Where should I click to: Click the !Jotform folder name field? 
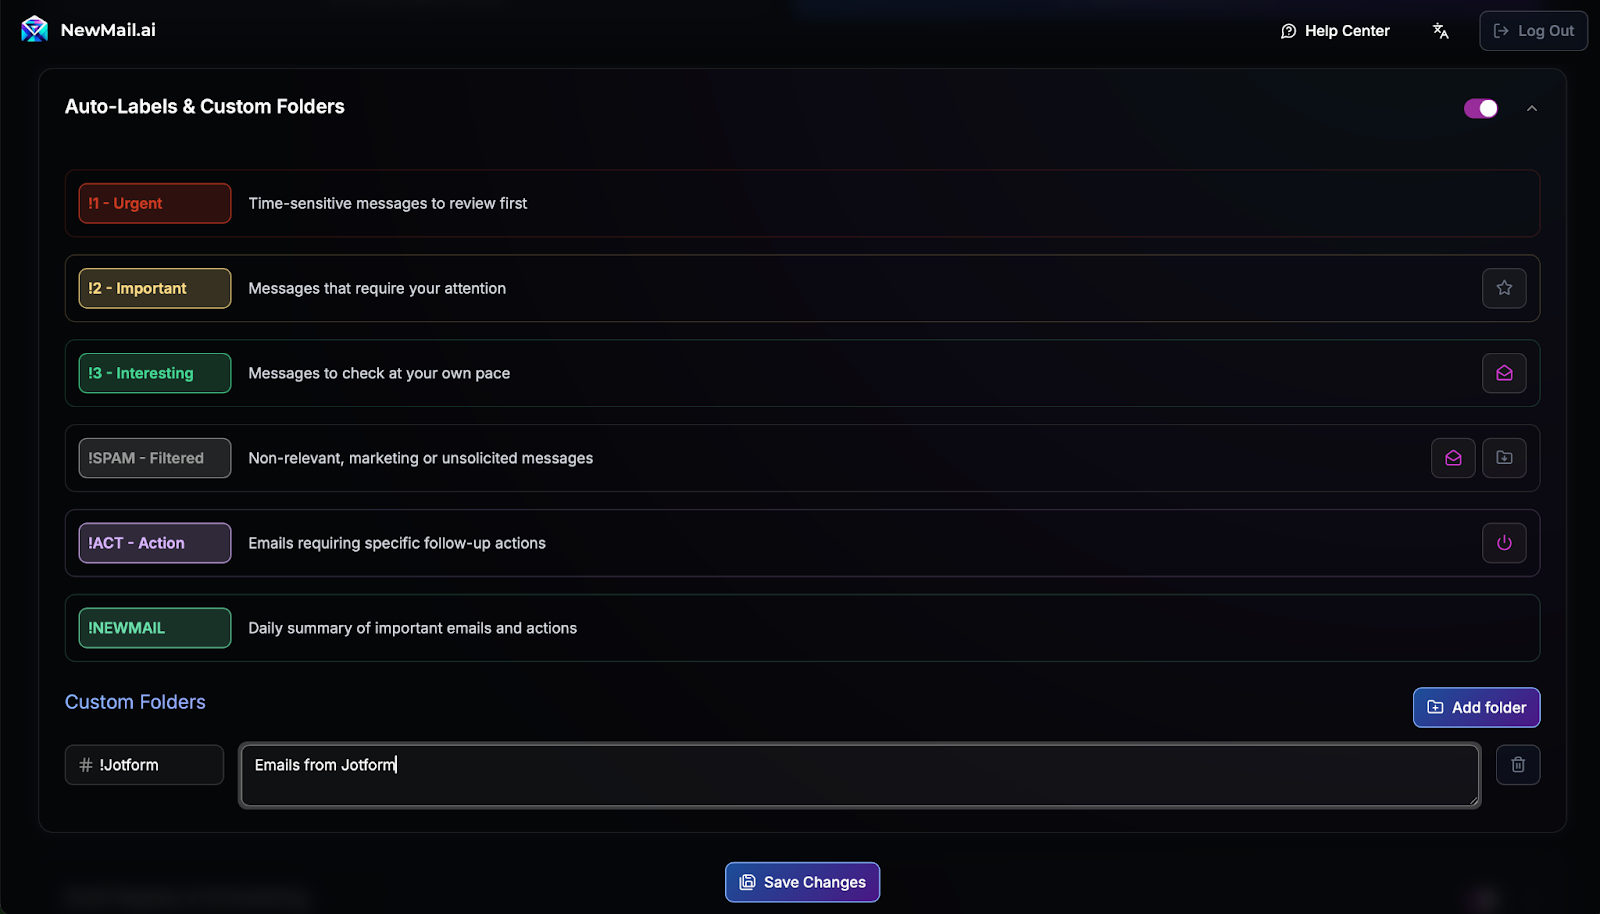point(144,765)
